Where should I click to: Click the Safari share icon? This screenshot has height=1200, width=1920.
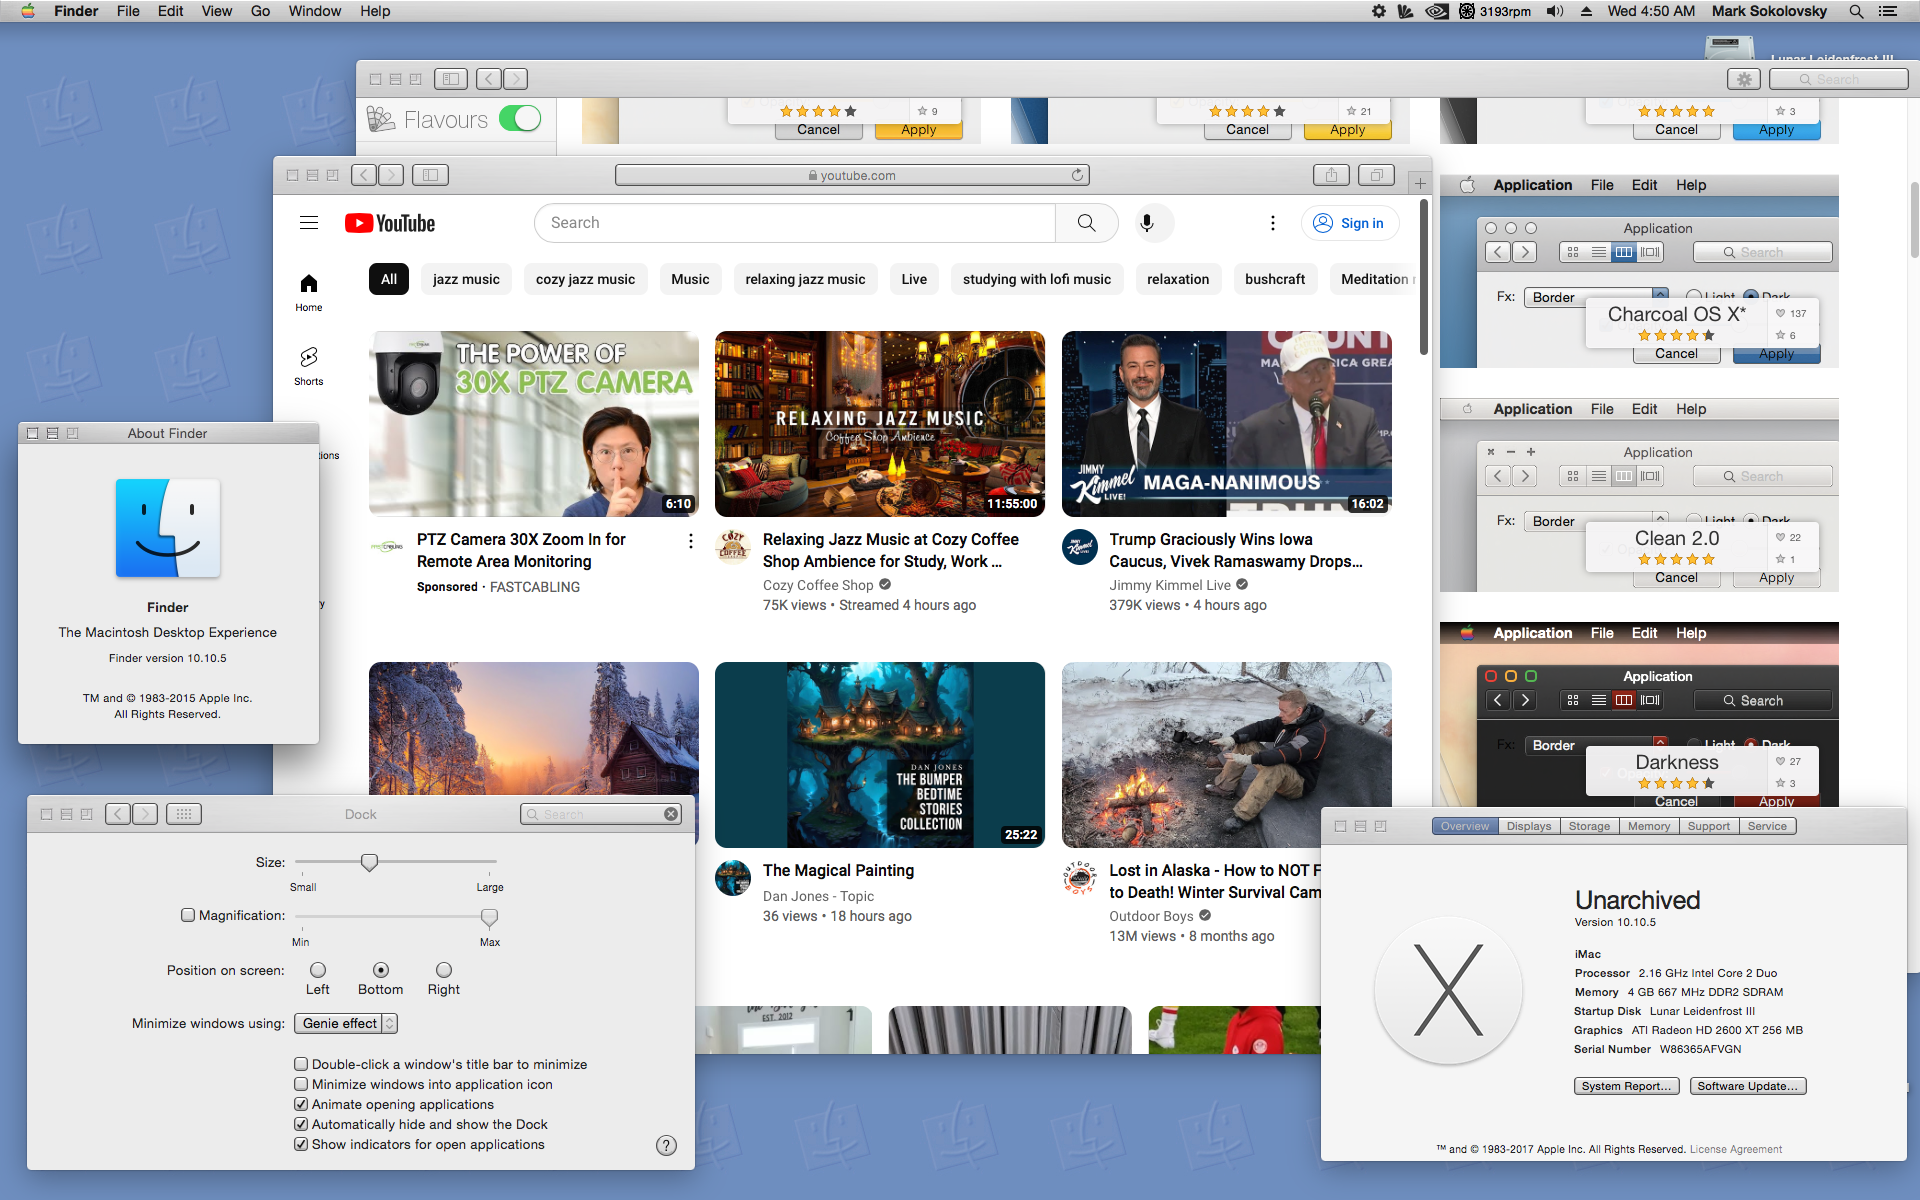coord(1331,175)
